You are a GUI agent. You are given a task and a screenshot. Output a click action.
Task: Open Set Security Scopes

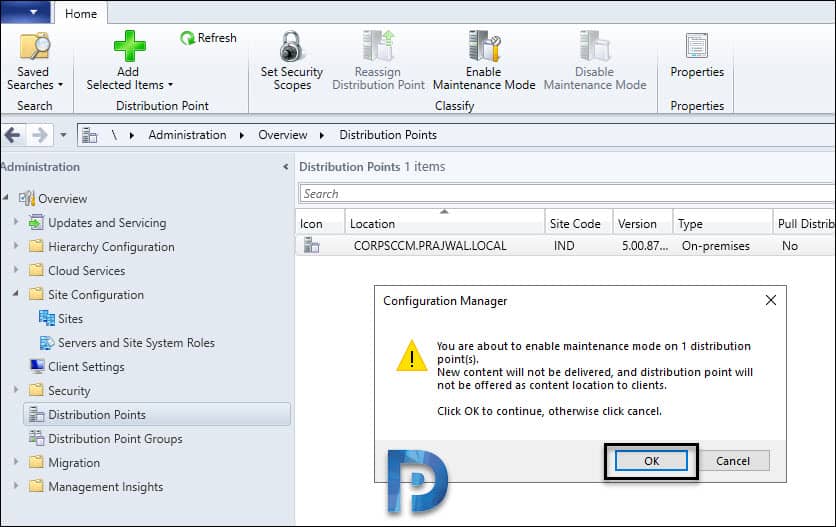point(292,61)
